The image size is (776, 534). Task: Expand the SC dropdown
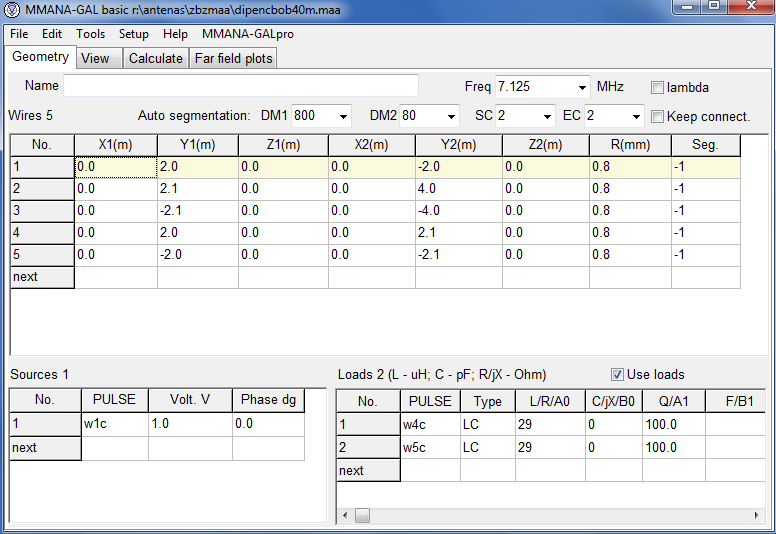tap(546, 116)
